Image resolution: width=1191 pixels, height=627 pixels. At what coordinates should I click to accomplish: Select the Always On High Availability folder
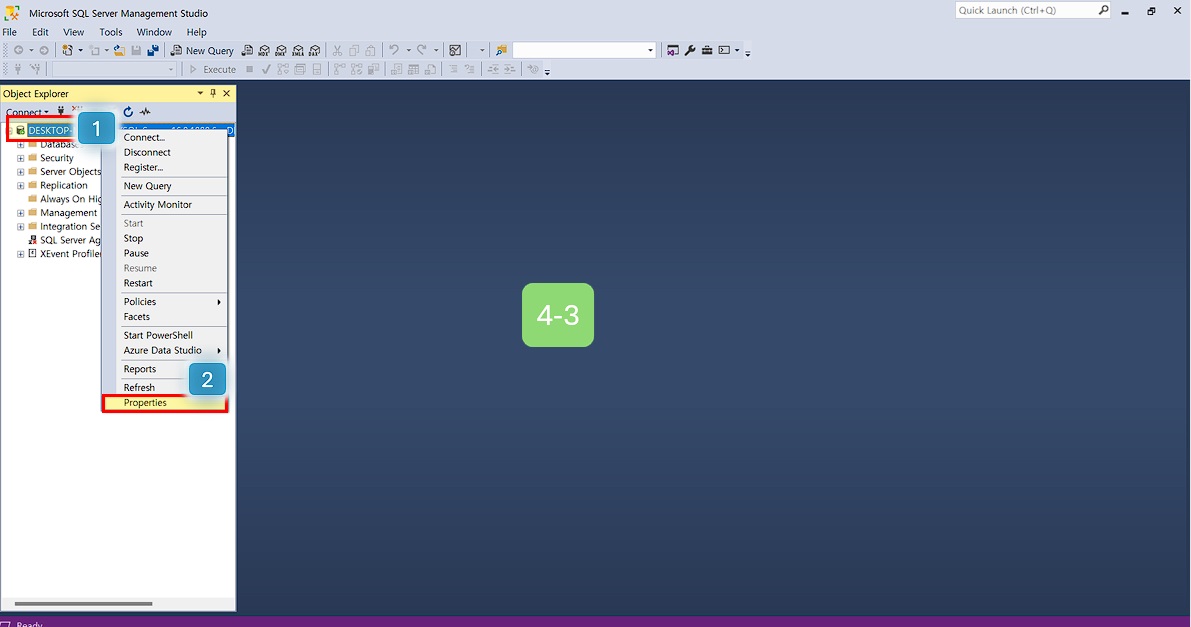[x=70, y=199]
